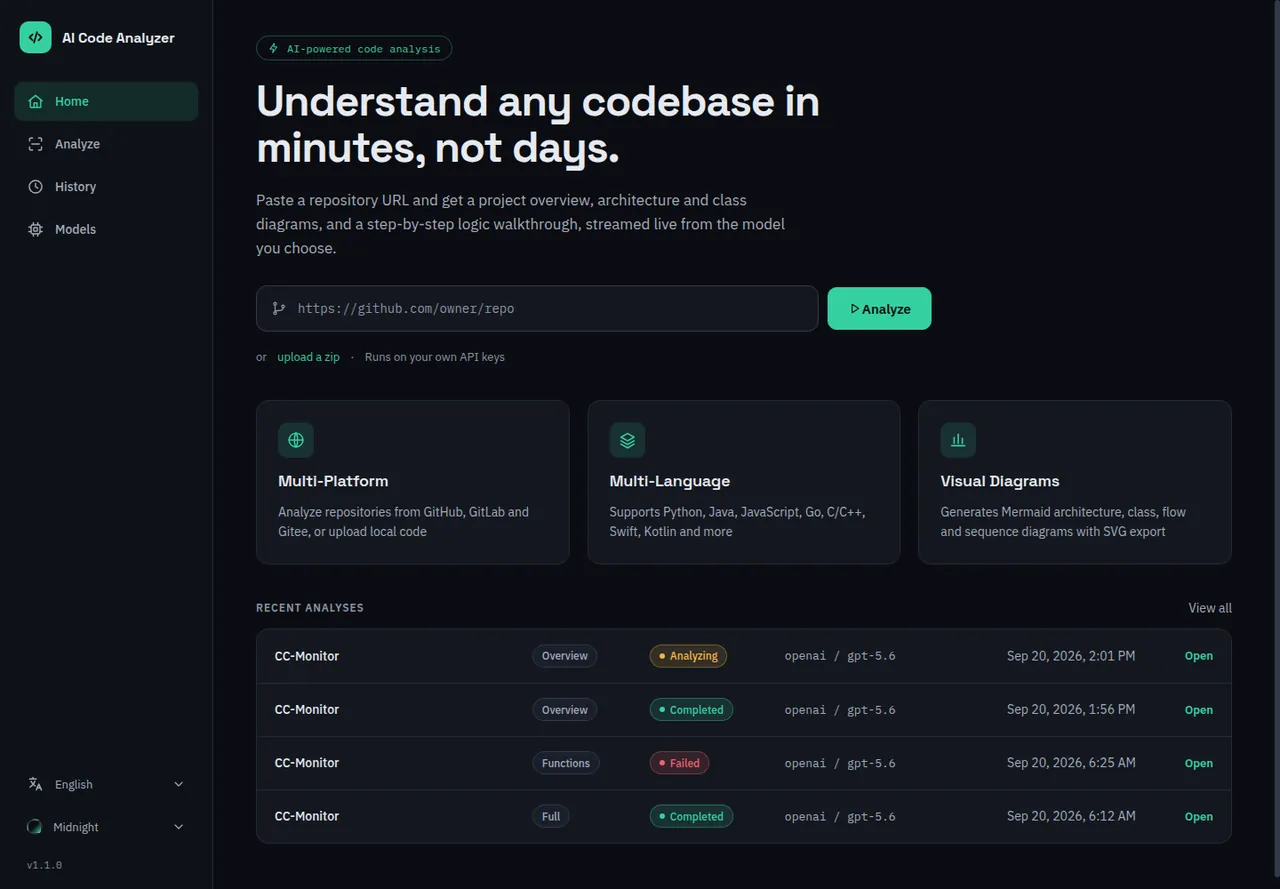Click the Models chip icon in sidebar
Viewport: 1280px width, 889px height.
[36, 229]
